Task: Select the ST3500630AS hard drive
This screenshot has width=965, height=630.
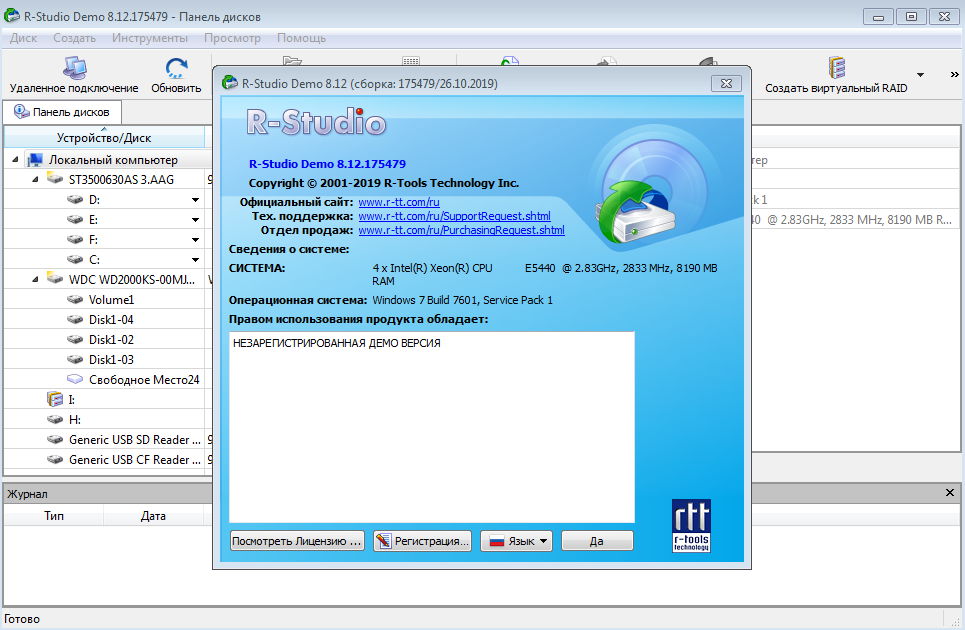Action: 120,180
